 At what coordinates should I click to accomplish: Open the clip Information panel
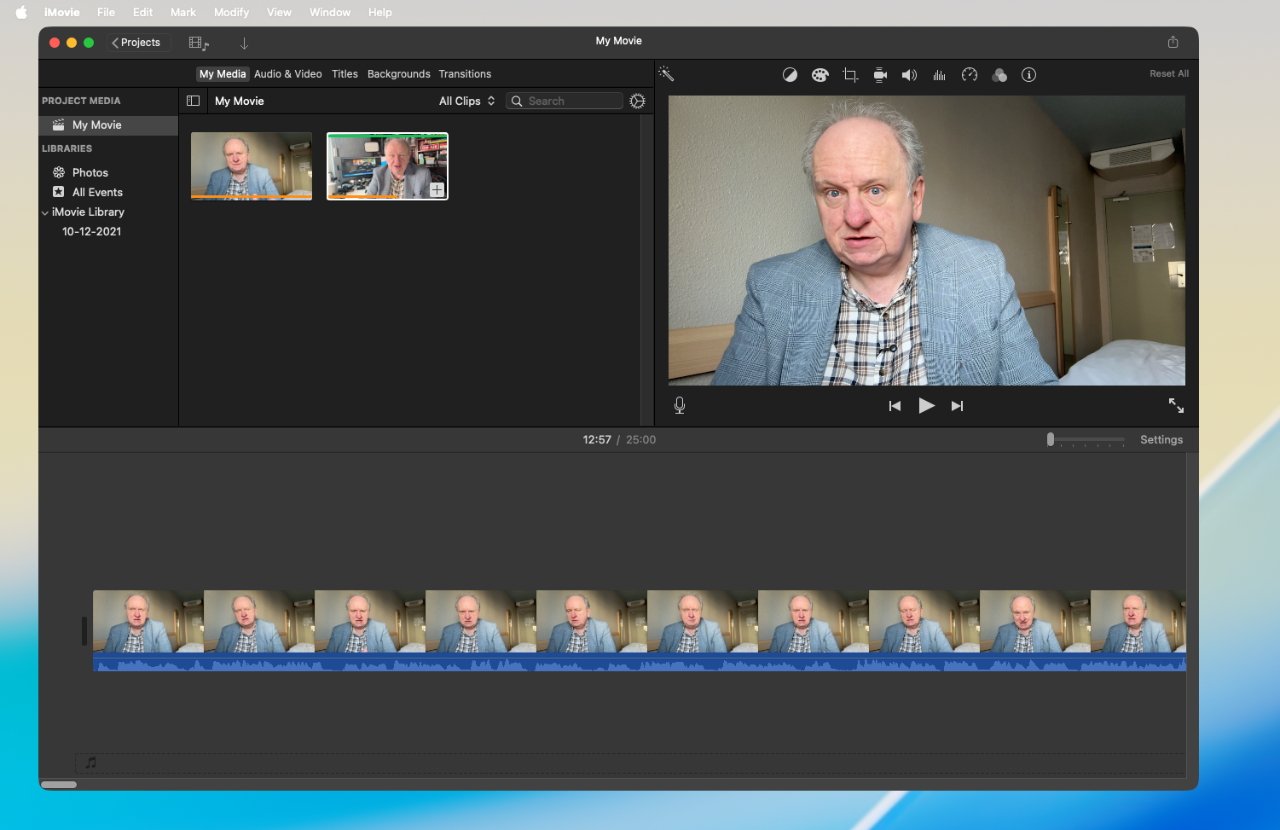coord(1029,74)
